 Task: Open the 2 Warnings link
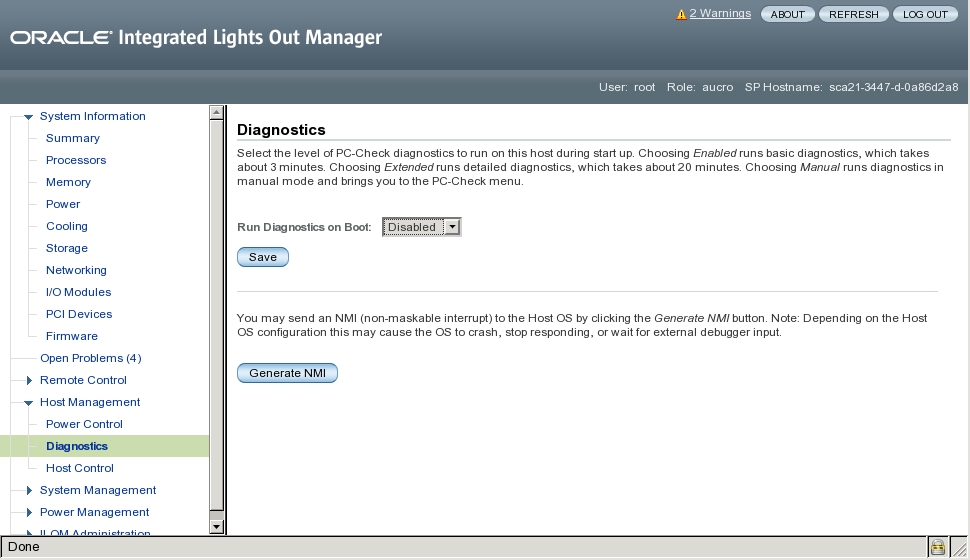(720, 14)
